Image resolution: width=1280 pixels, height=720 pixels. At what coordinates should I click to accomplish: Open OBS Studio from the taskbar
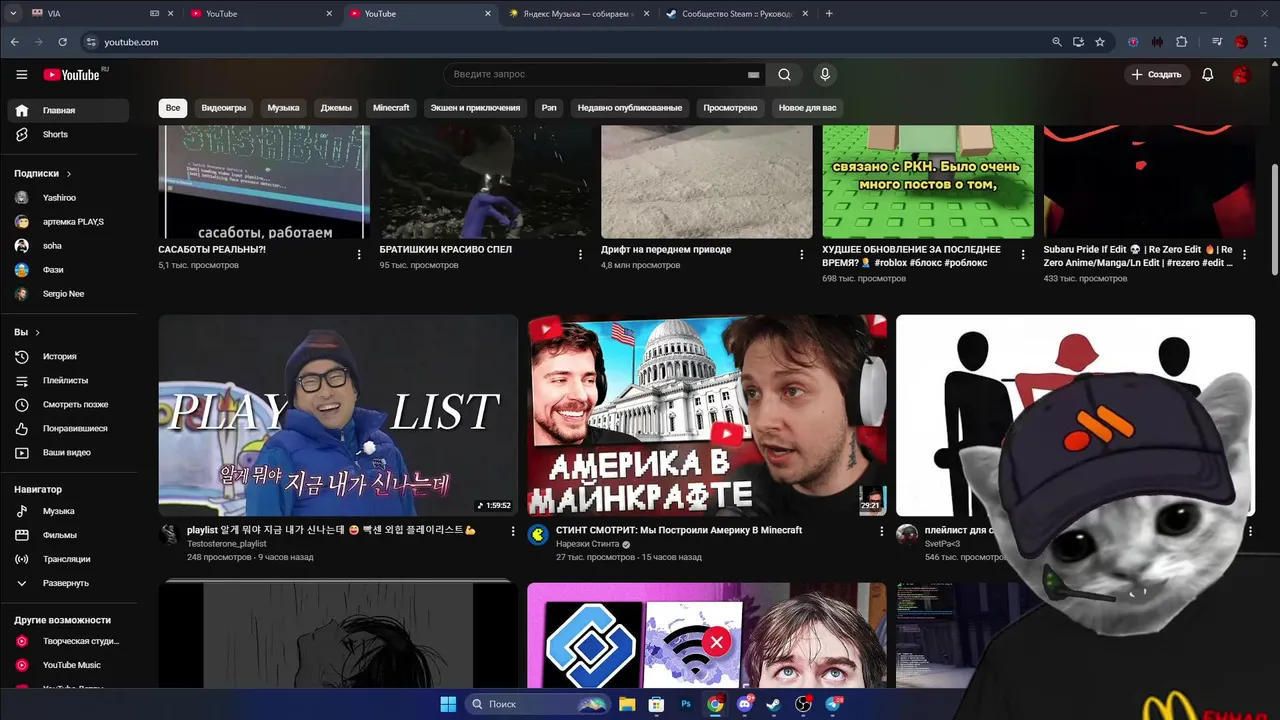803,704
